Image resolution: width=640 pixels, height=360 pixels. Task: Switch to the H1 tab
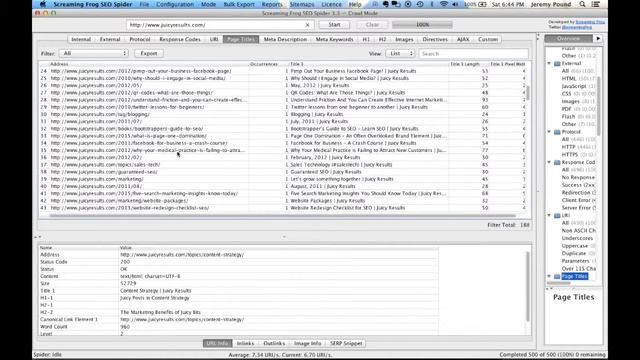[366, 40]
